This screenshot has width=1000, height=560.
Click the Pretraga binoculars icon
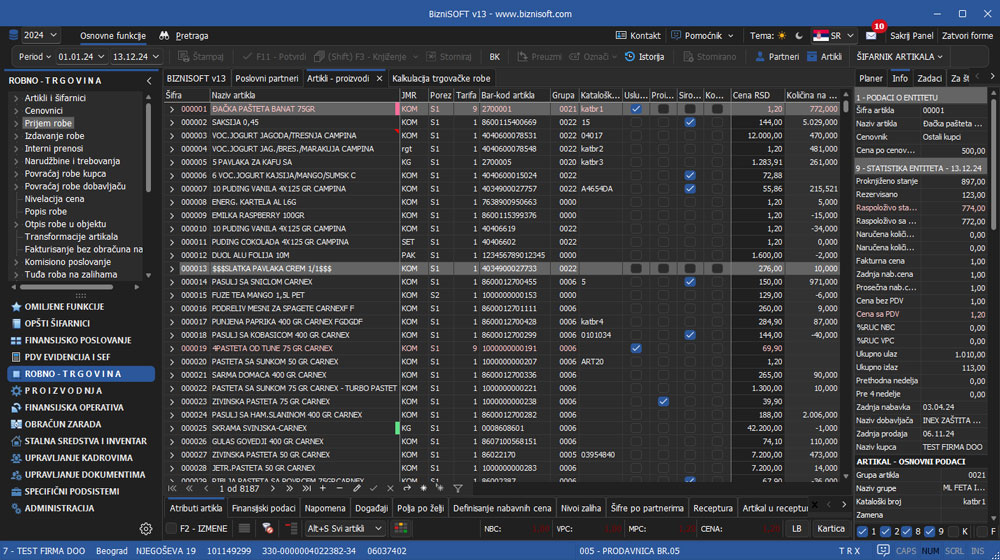pos(164,36)
